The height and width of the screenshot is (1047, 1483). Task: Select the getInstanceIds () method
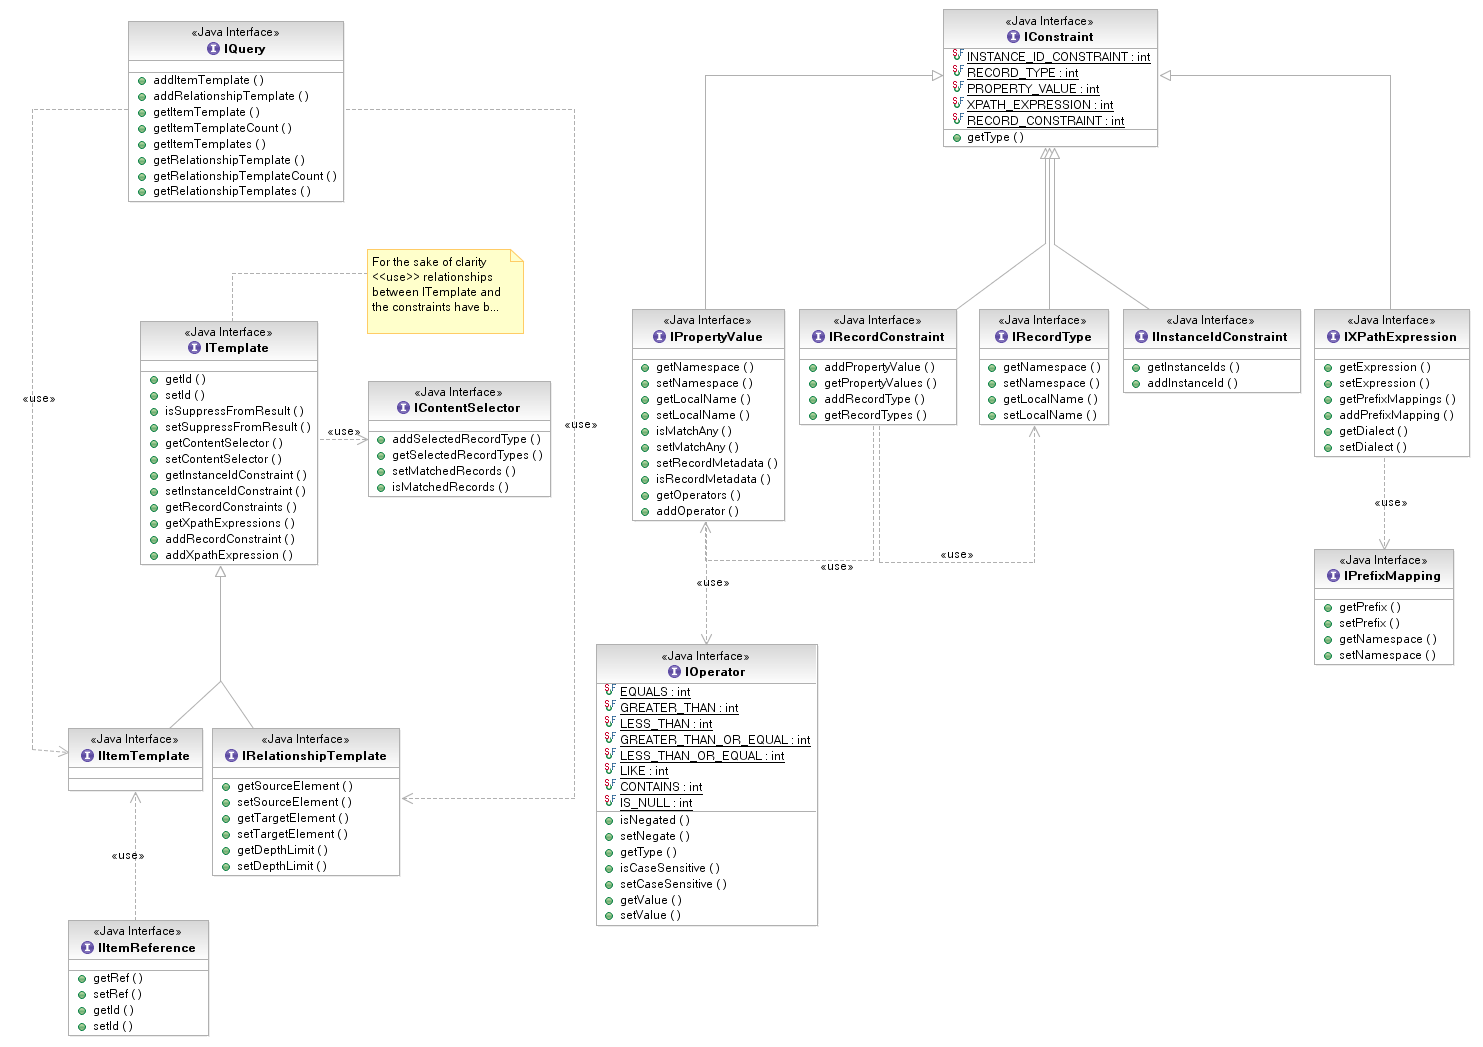point(1193,368)
